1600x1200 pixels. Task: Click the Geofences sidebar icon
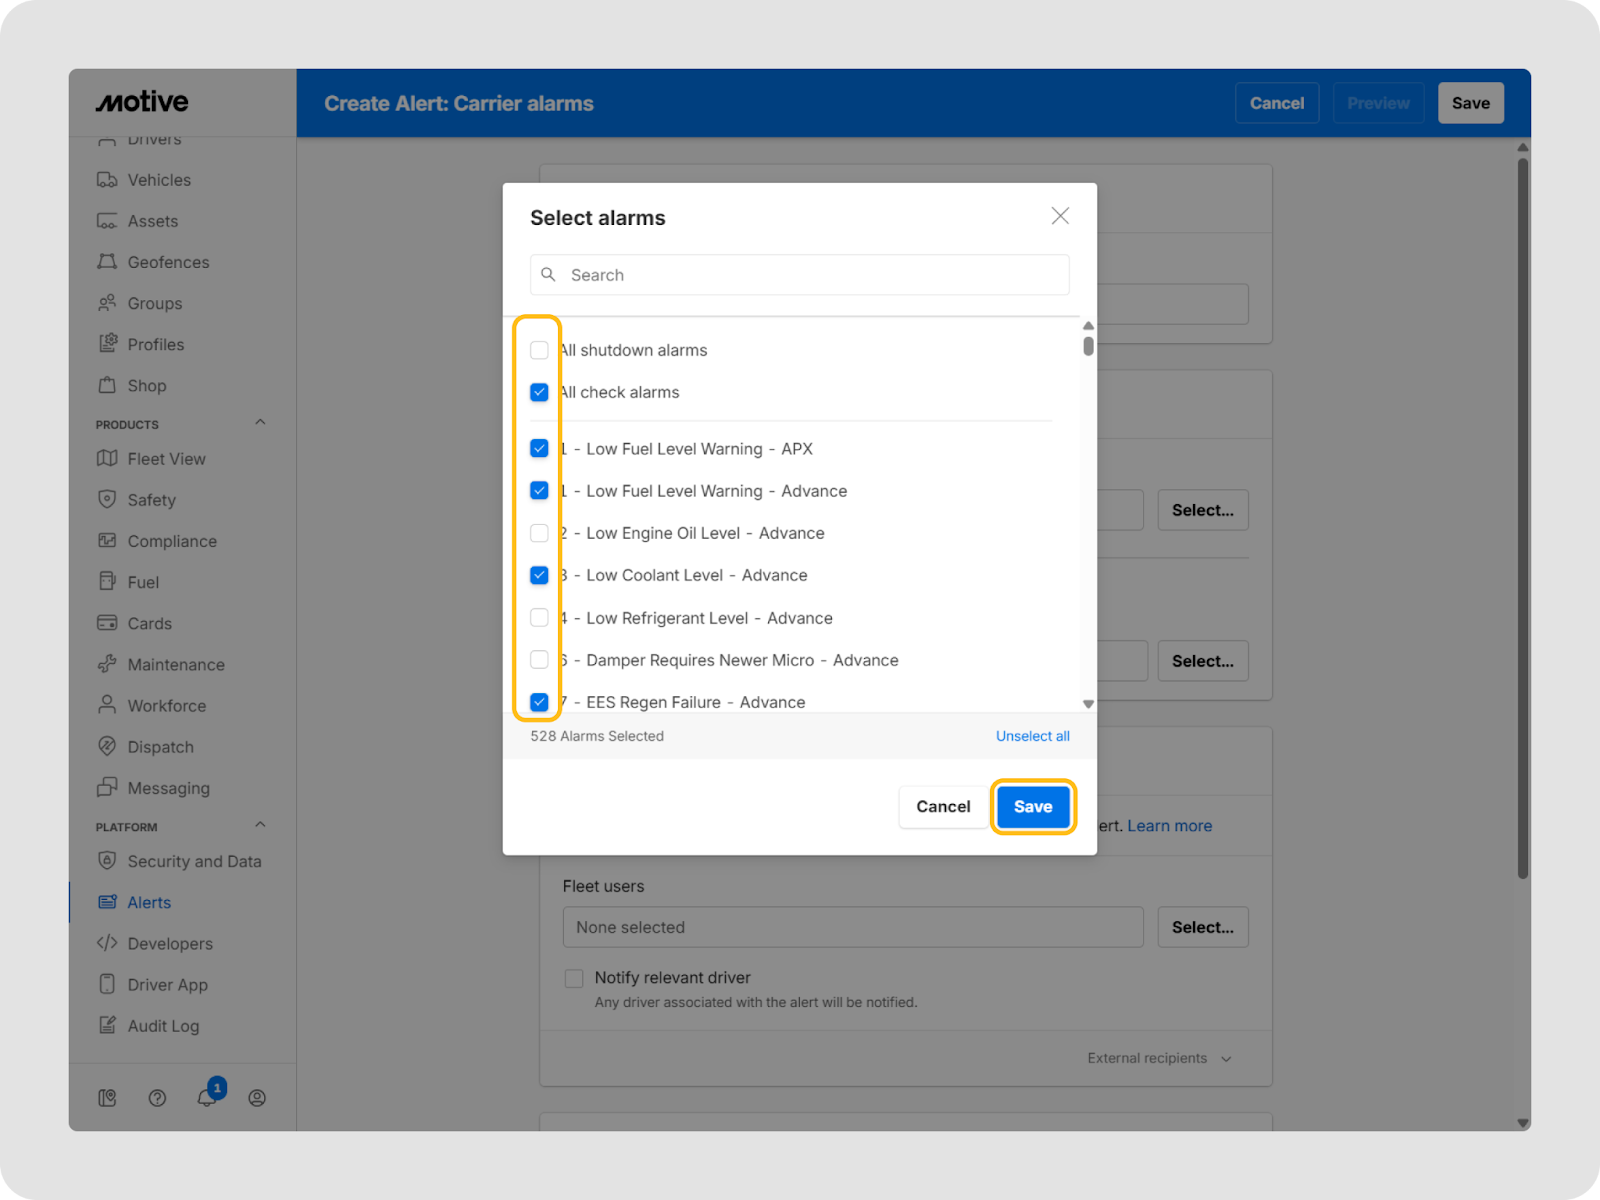coord(107,262)
